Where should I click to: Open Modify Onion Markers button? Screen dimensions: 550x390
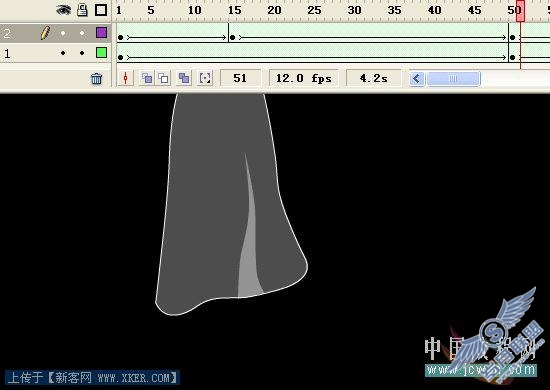coord(205,78)
